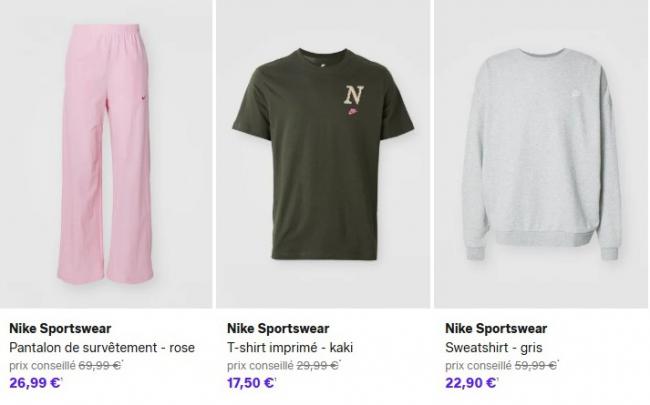Image resolution: width=650 pixels, height=405 pixels.
Task: Click the crossed-out 59,99 € price
Action: 537,365
